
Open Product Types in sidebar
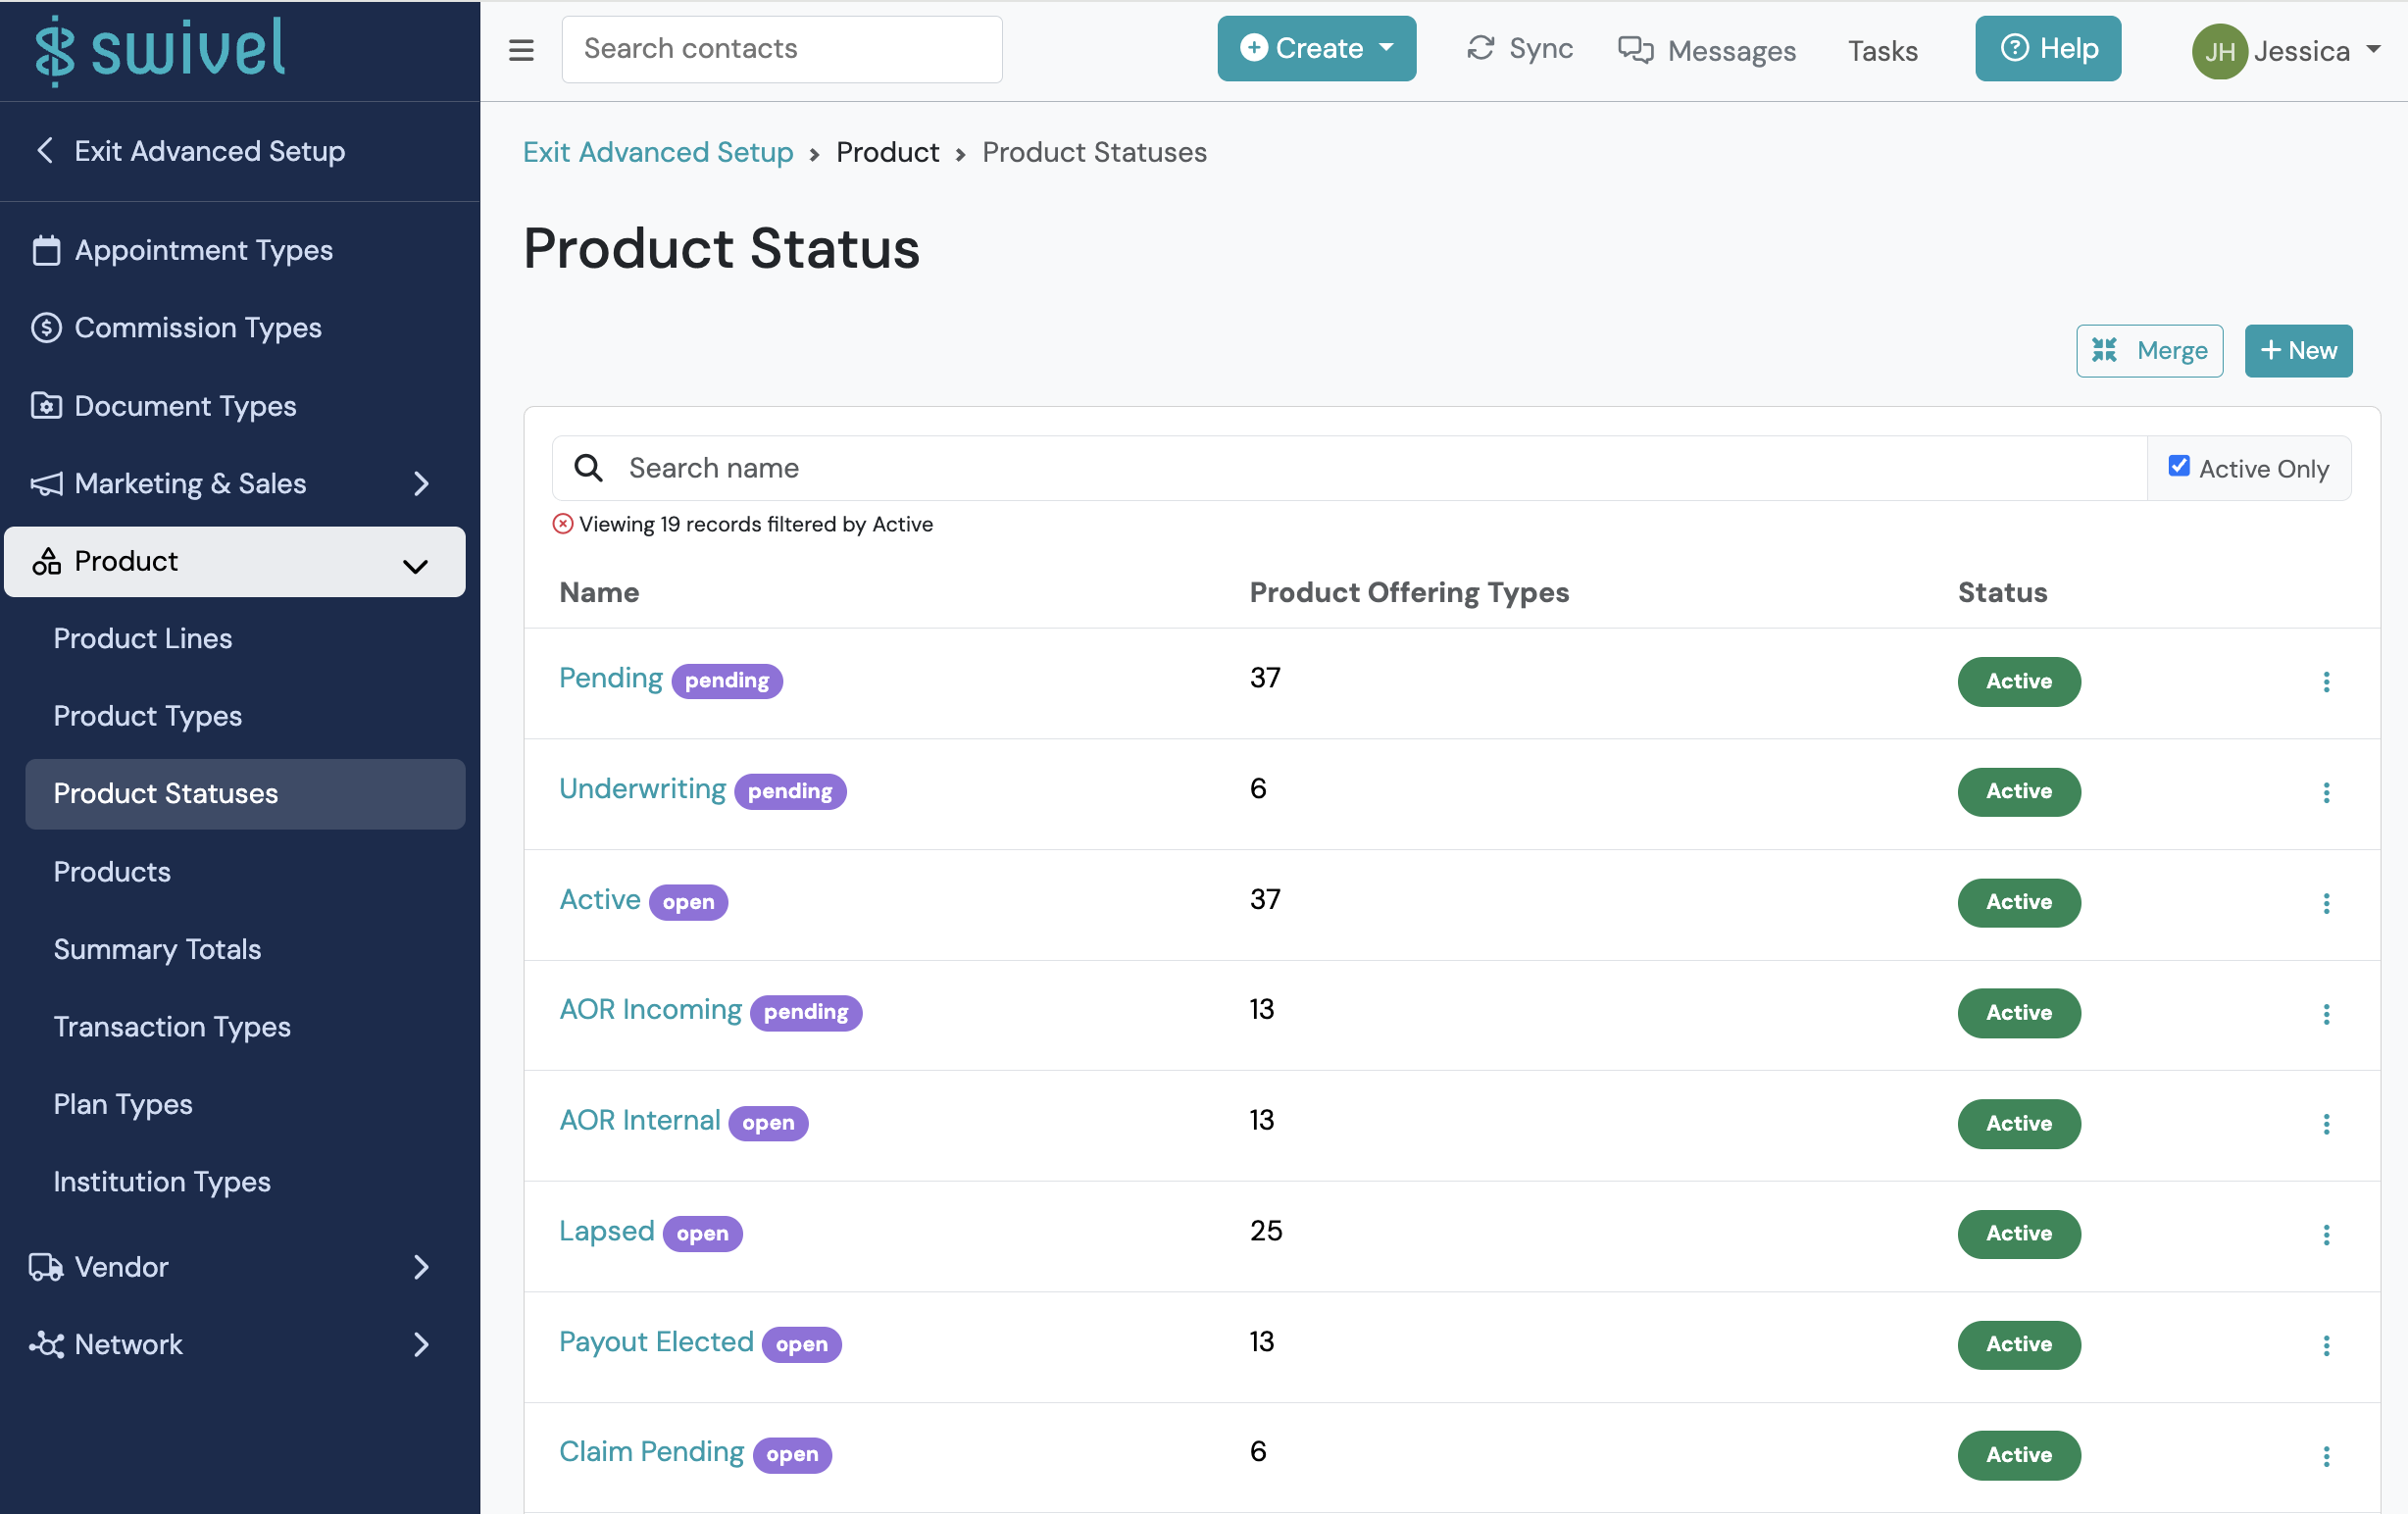pos(148,716)
